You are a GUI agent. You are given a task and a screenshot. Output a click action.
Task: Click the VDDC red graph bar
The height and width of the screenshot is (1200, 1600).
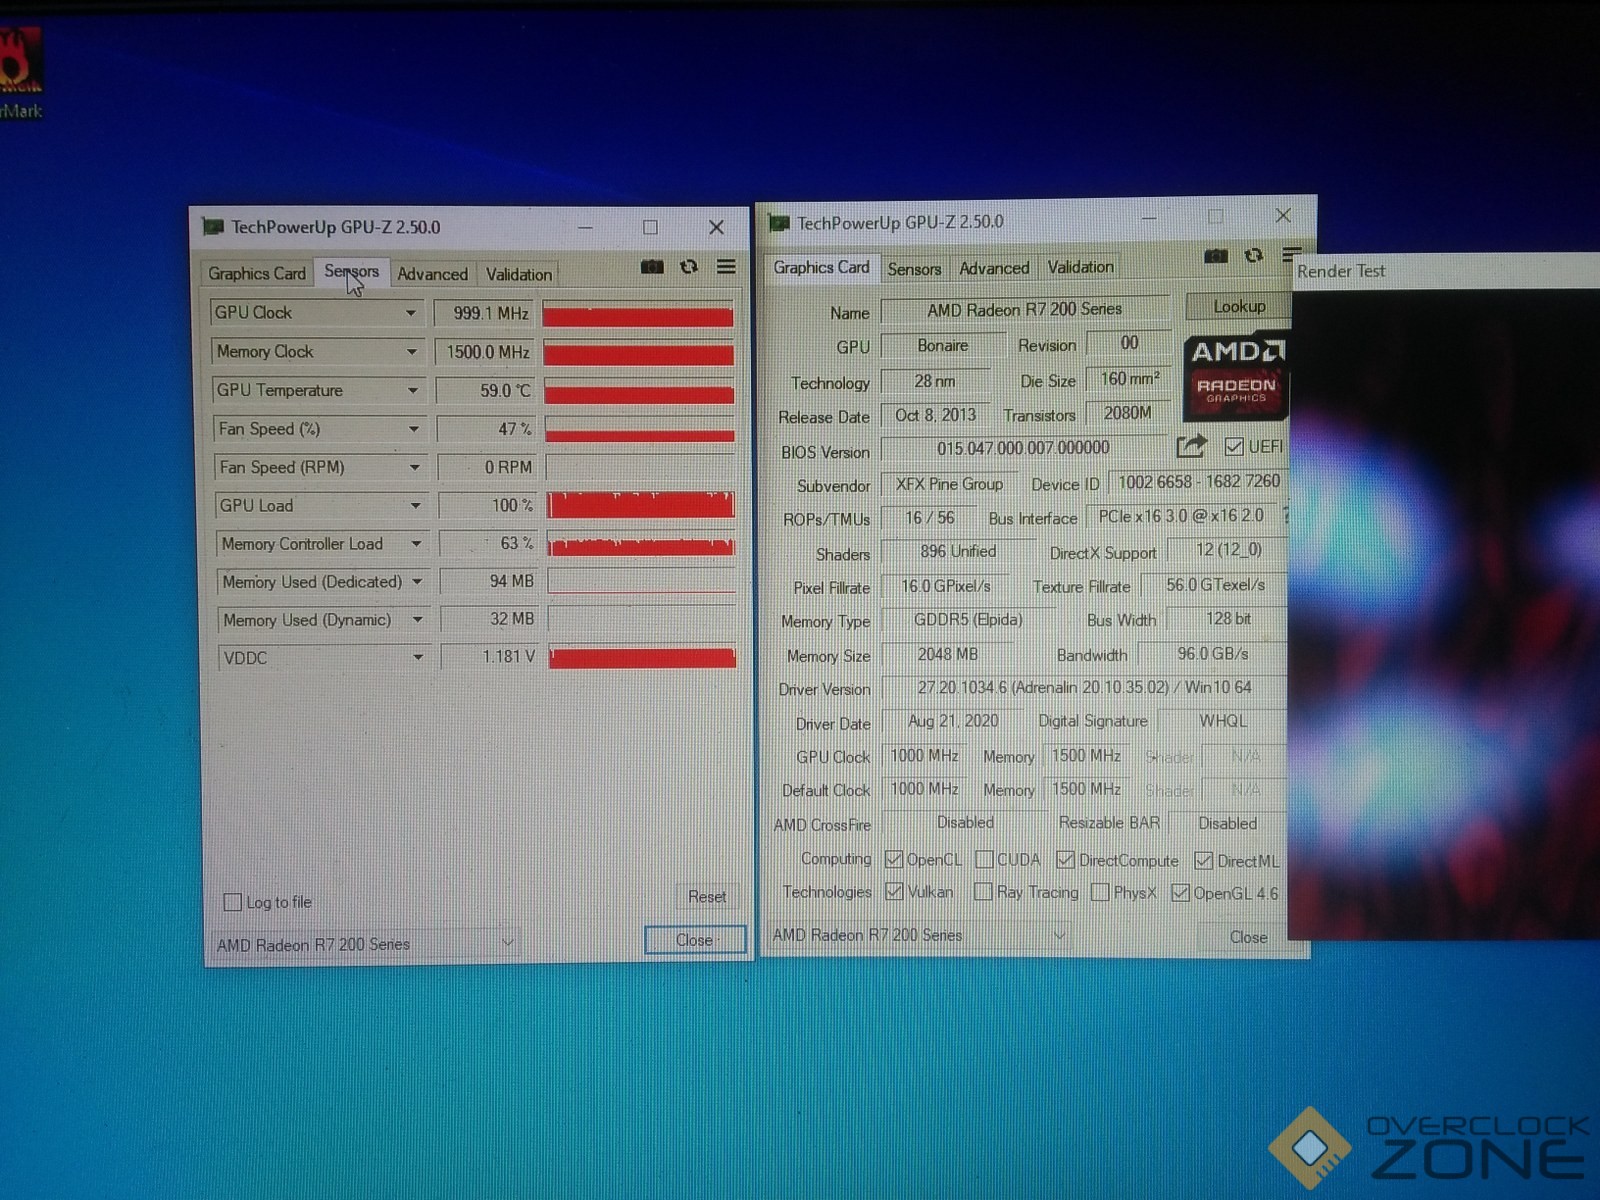[x=642, y=657]
